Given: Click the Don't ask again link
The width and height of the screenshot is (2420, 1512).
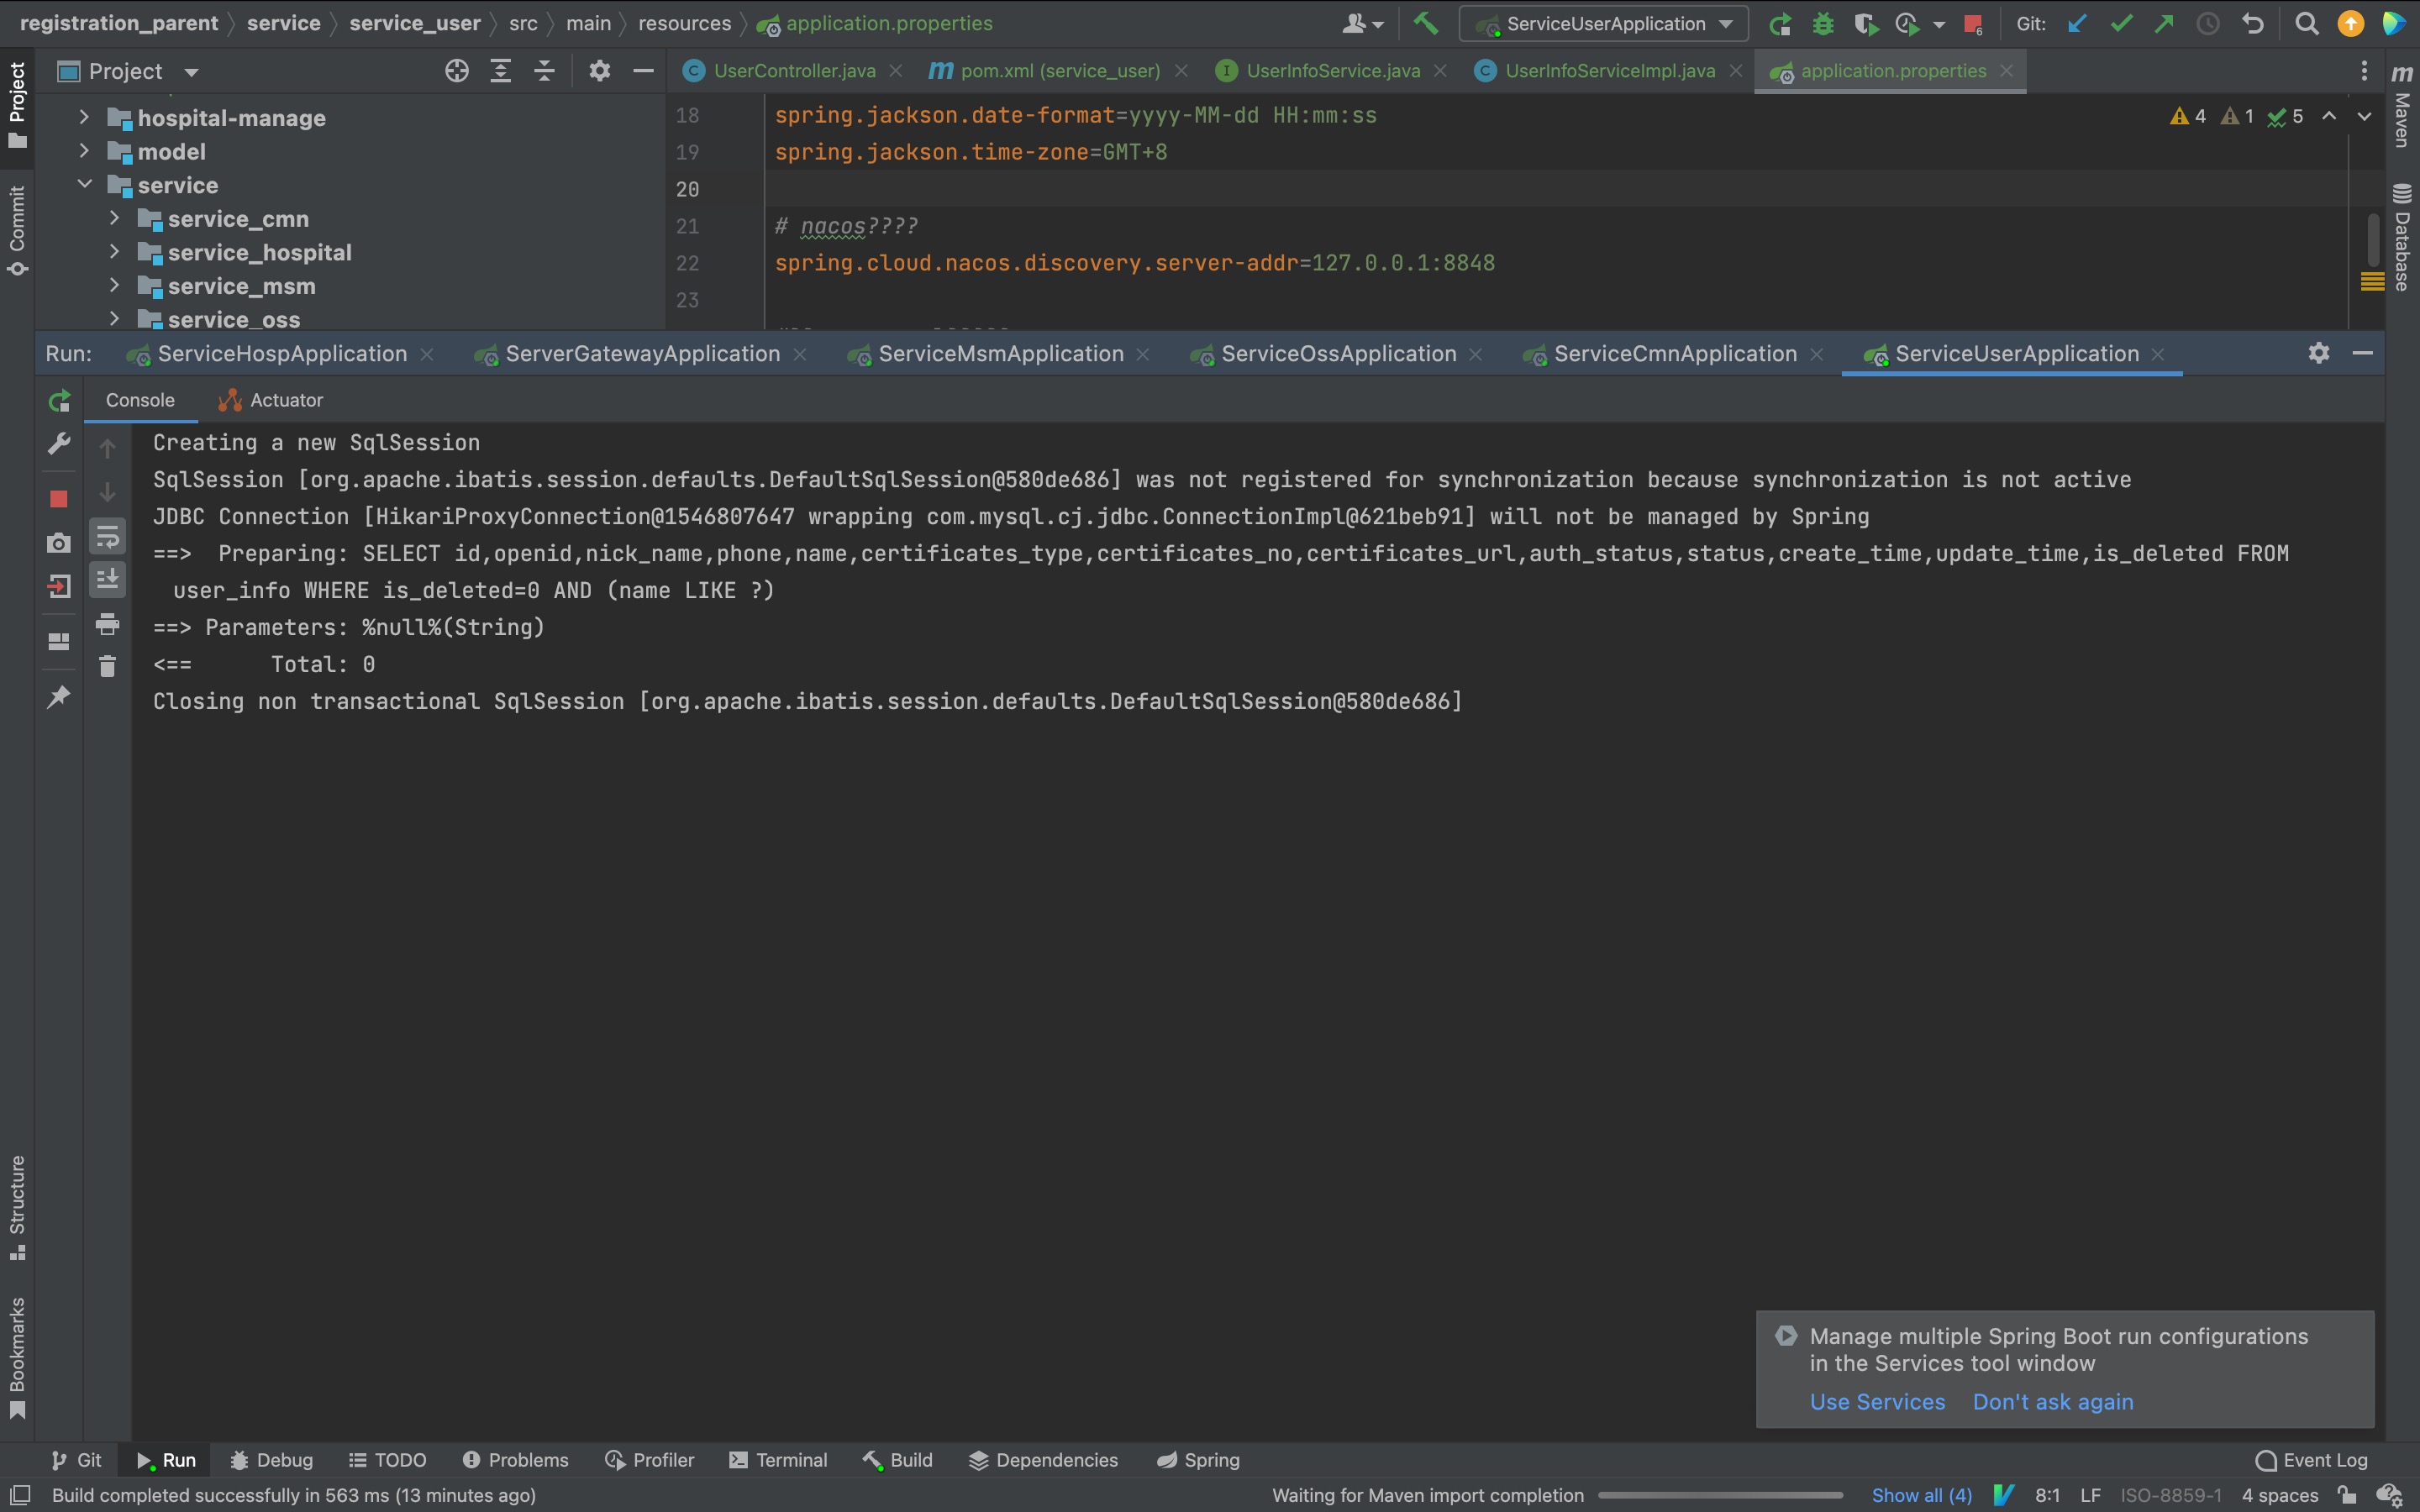Looking at the screenshot, I should coord(2052,1402).
